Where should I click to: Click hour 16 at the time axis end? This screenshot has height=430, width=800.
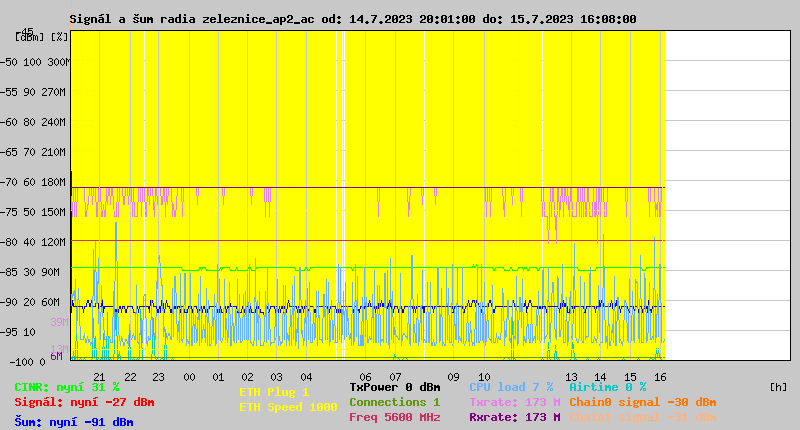tap(660, 377)
